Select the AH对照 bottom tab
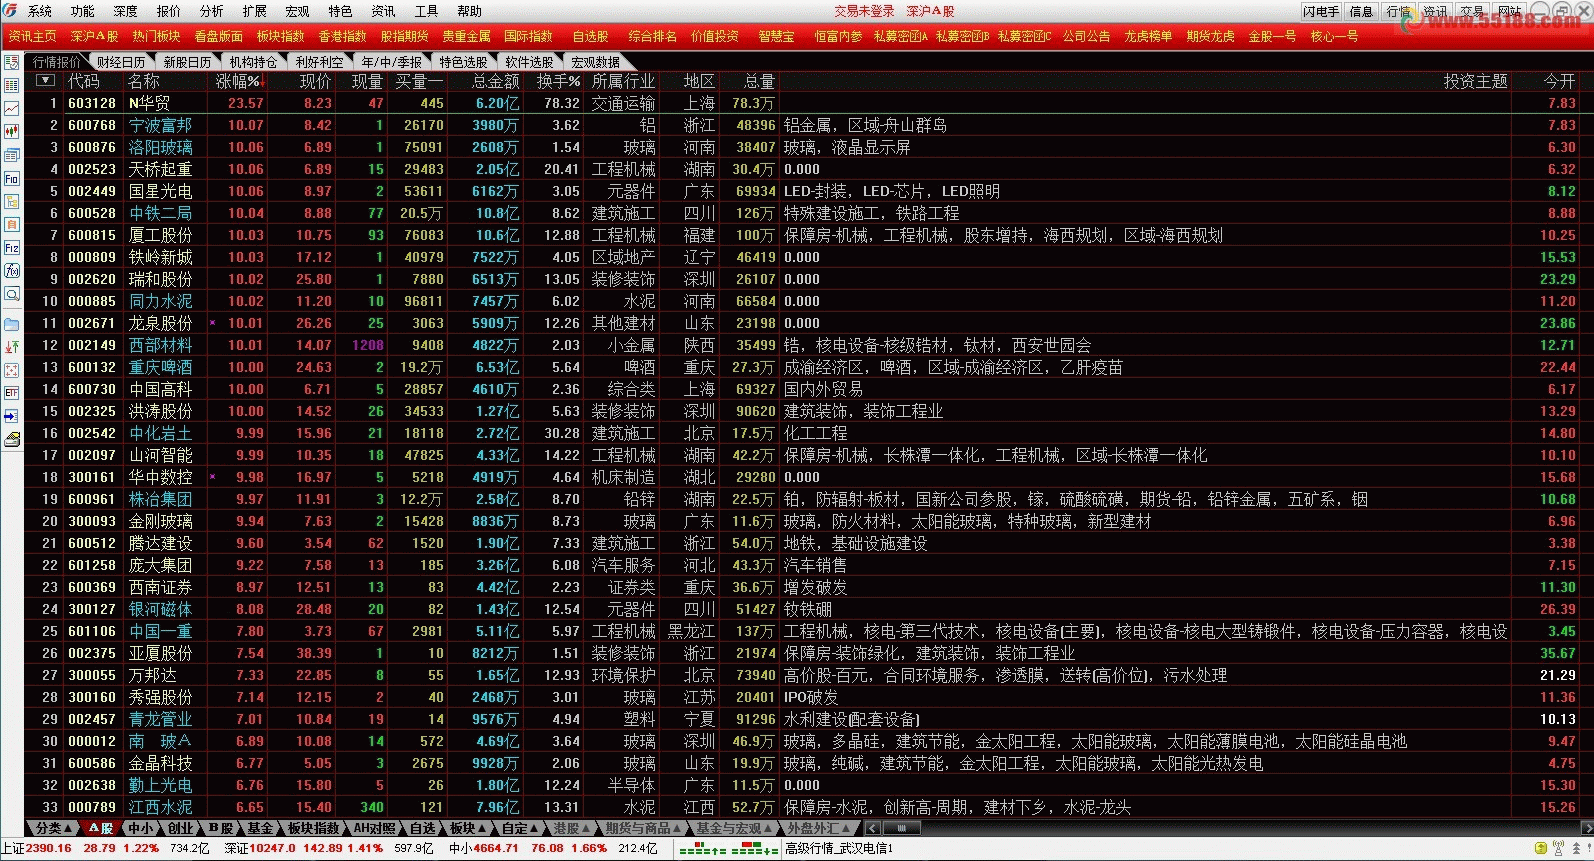1594x861 pixels. pos(375,828)
